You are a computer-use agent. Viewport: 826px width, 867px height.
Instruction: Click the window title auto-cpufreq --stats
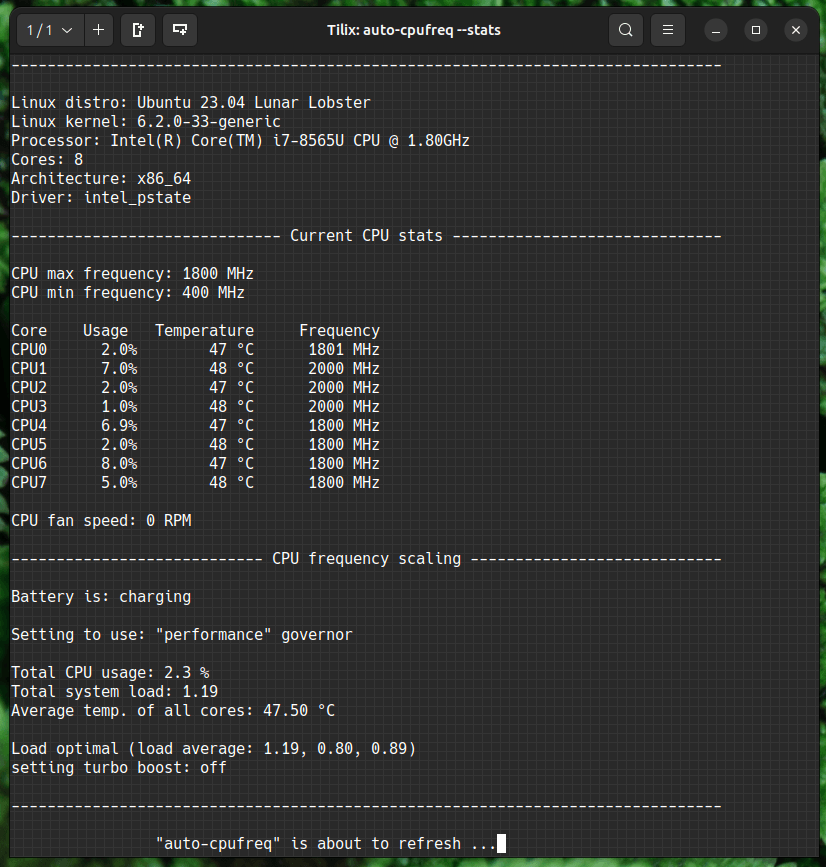pos(414,30)
